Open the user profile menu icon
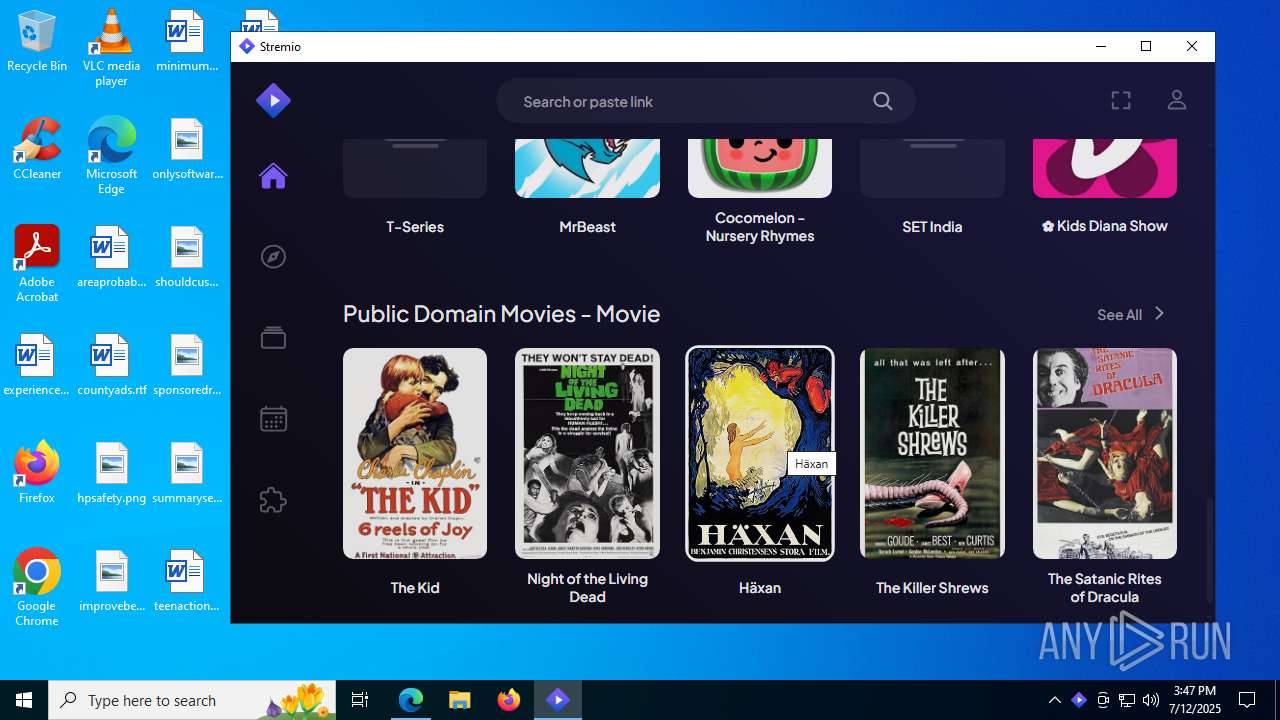The width and height of the screenshot is (1280, 720). click(1177, 100)
